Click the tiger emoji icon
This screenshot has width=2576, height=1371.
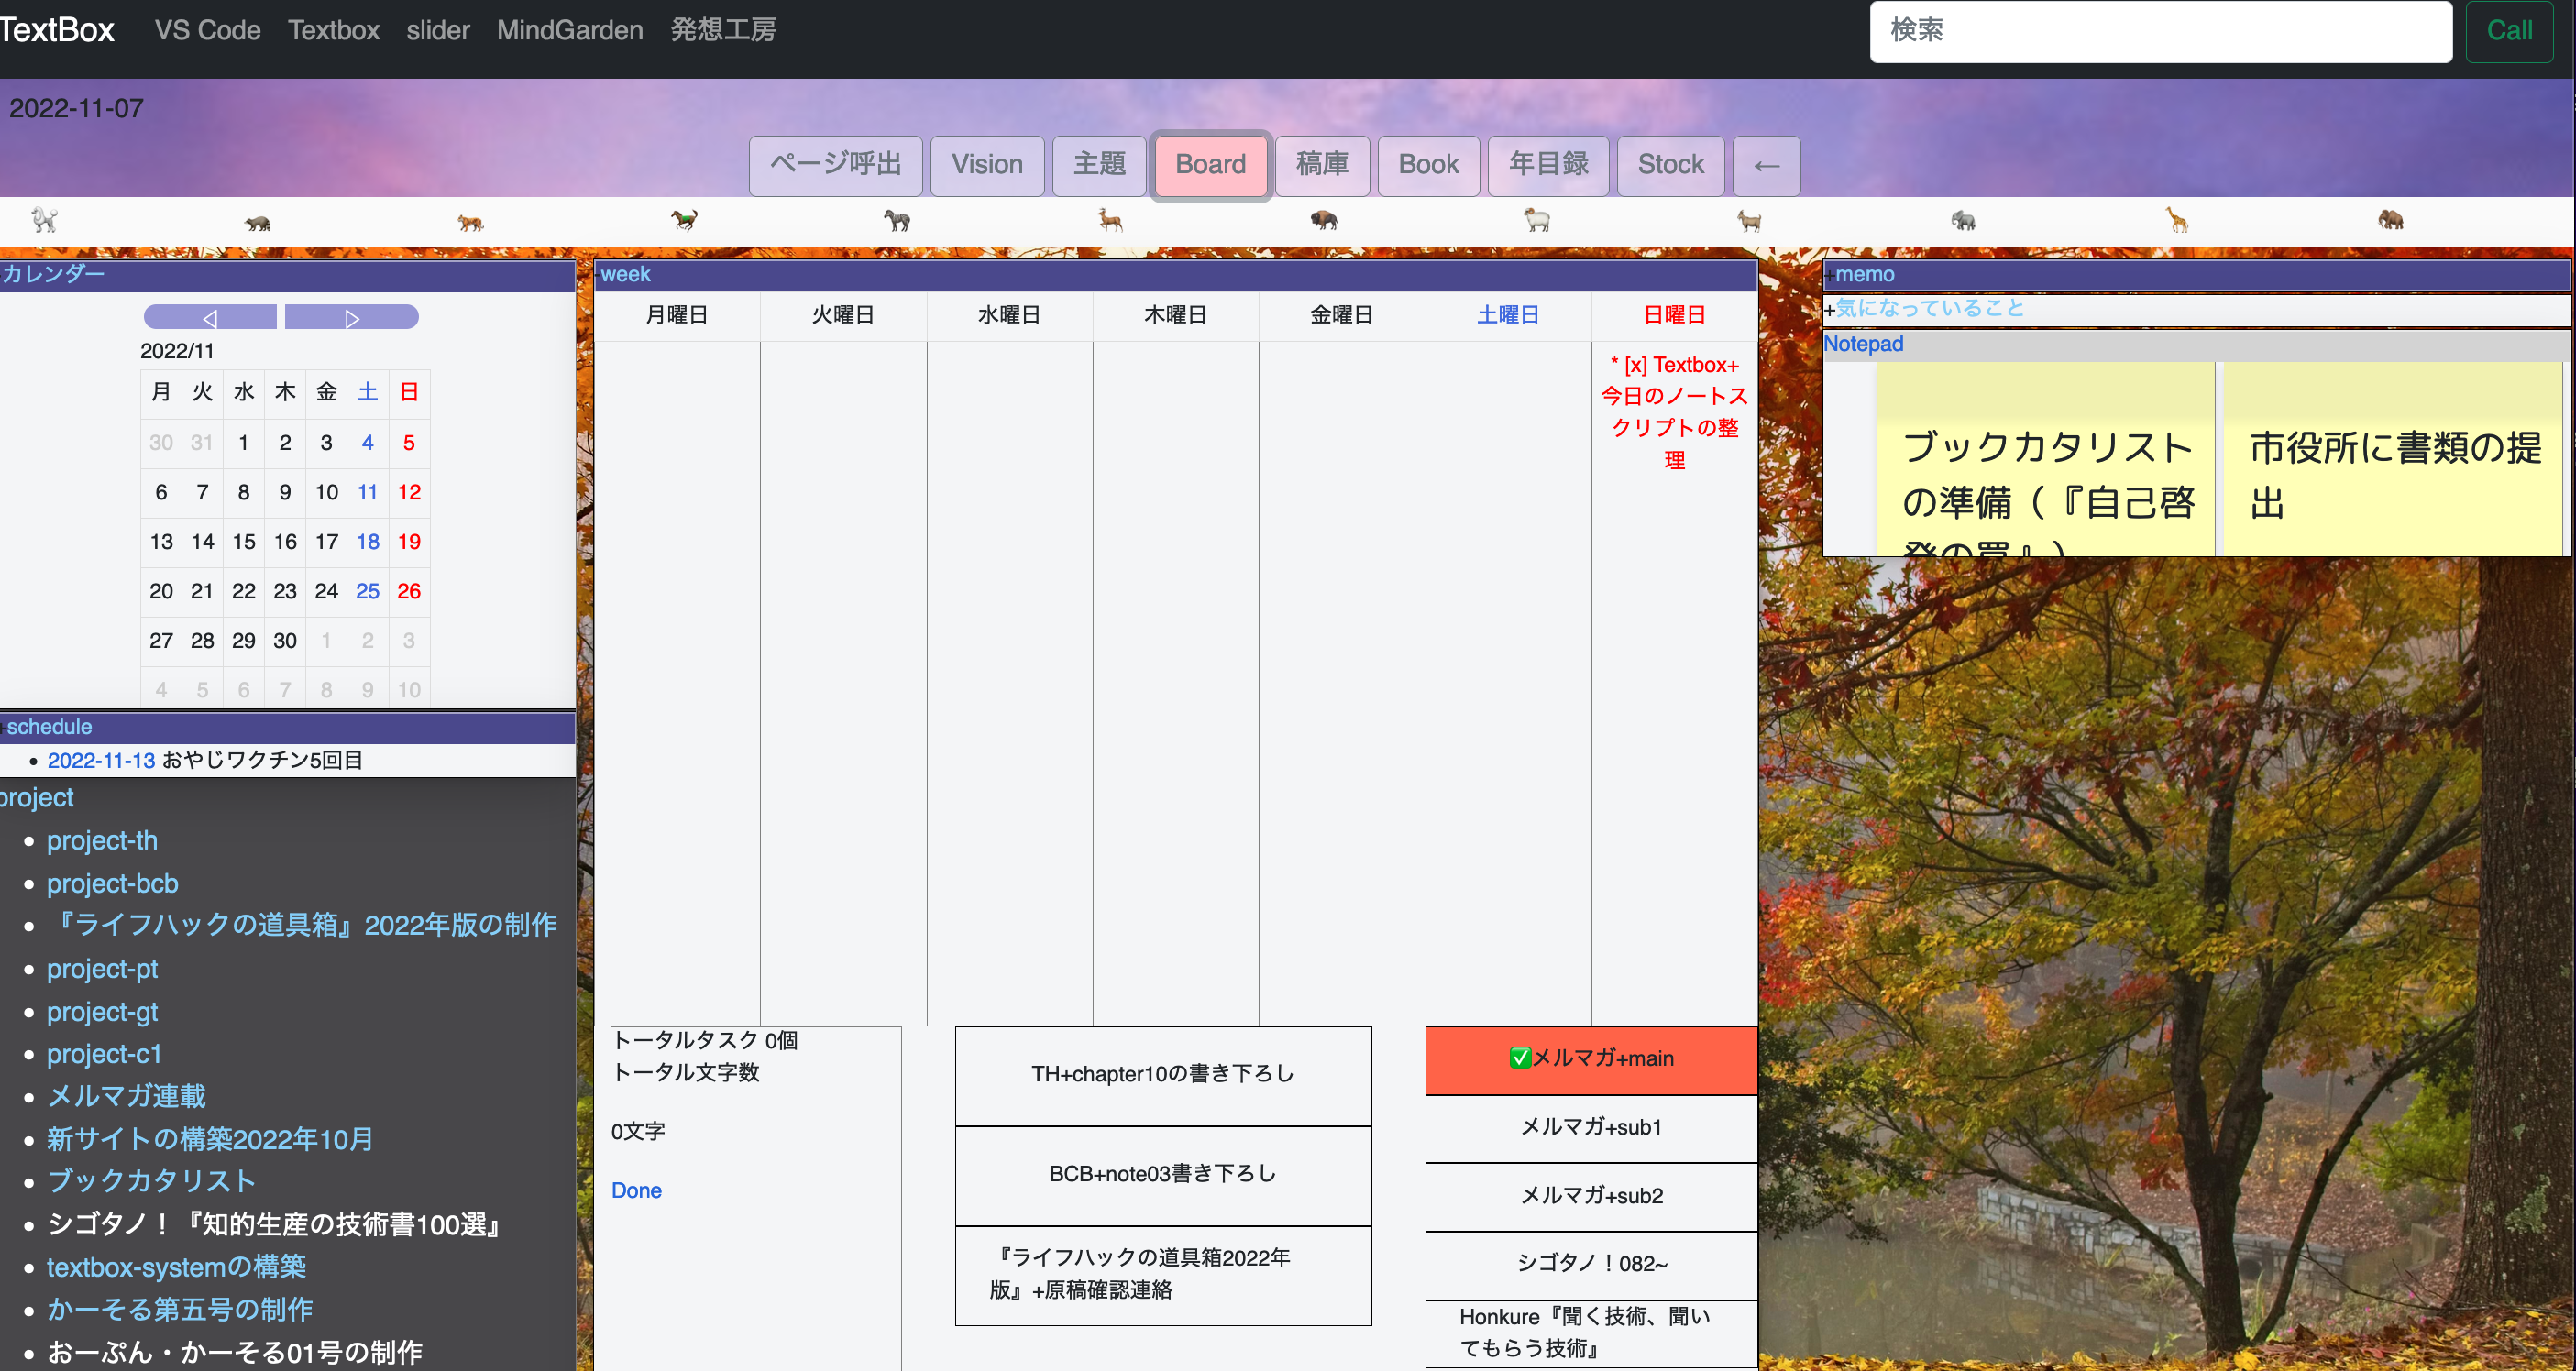470,220
